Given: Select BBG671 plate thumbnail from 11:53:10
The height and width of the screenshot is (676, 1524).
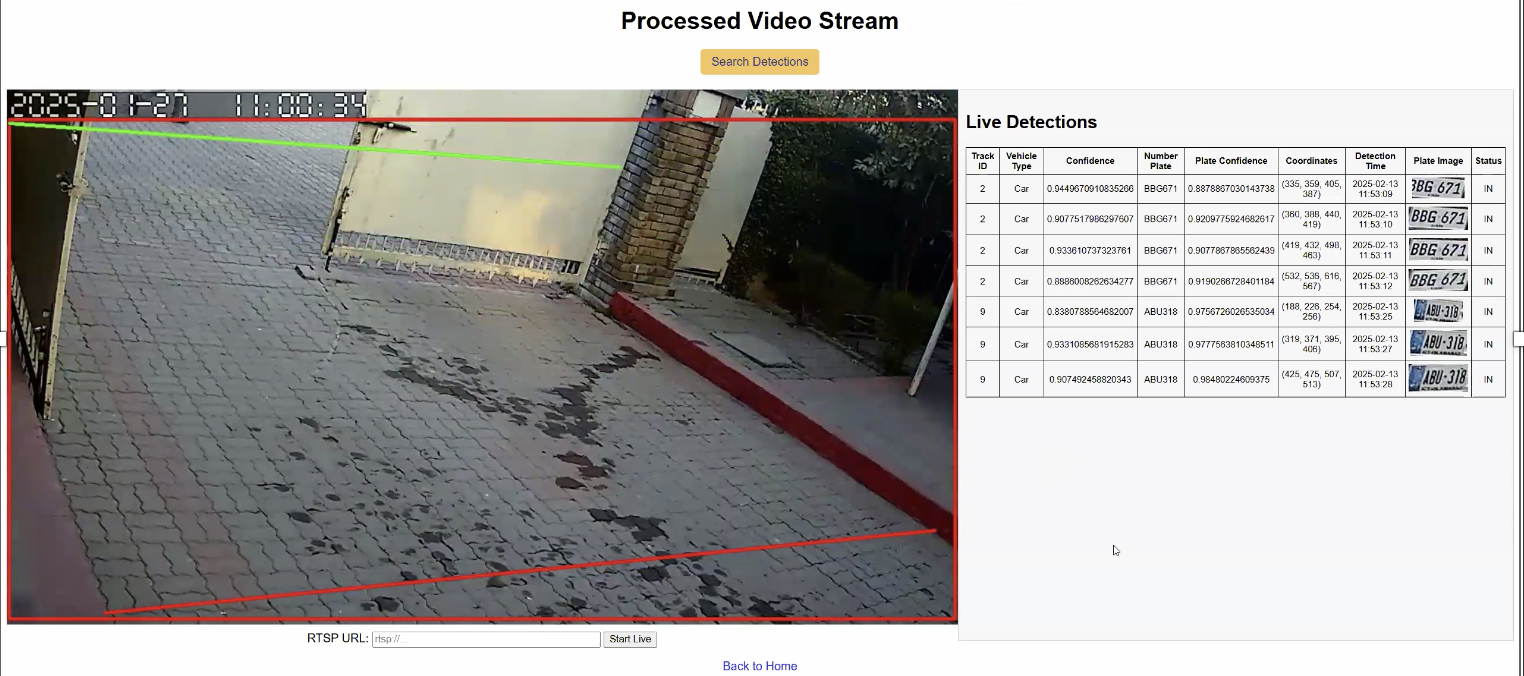Looking at the screenshot, I should pyautogui.click(x=1437, y=218).
